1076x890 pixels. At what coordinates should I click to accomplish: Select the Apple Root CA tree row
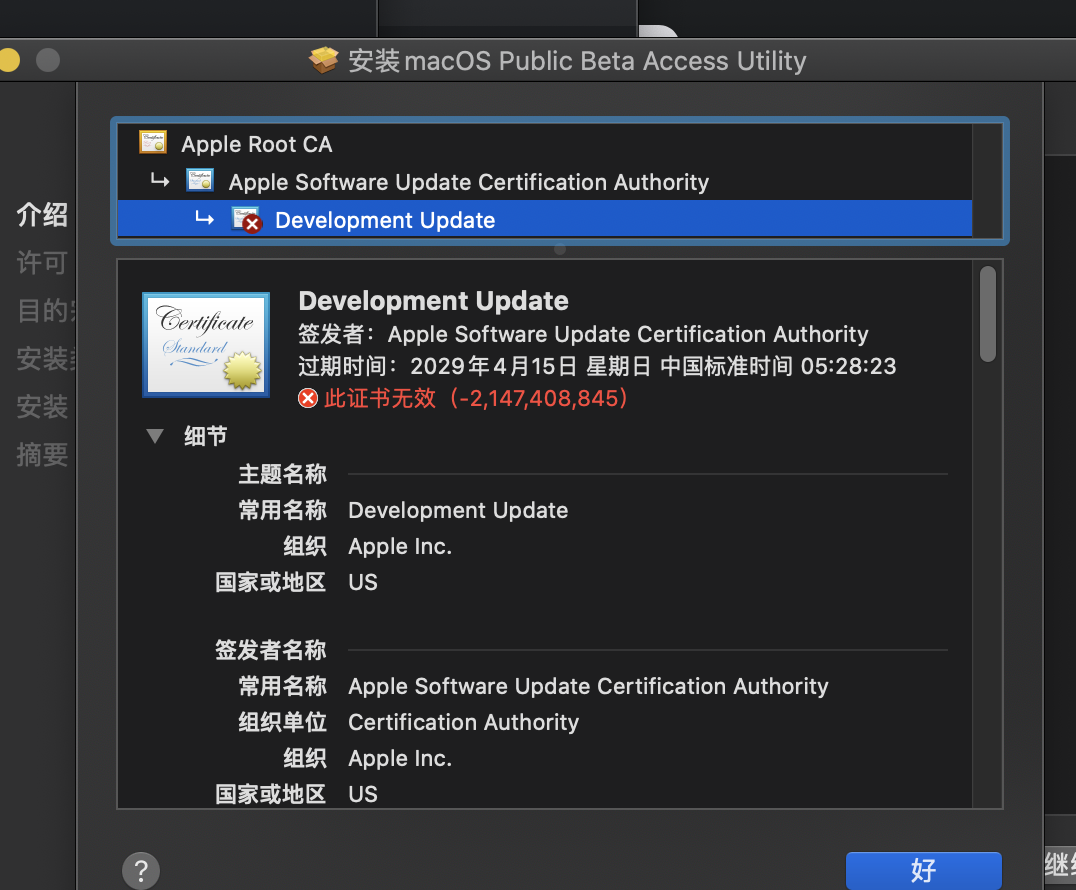pos(256,144)
